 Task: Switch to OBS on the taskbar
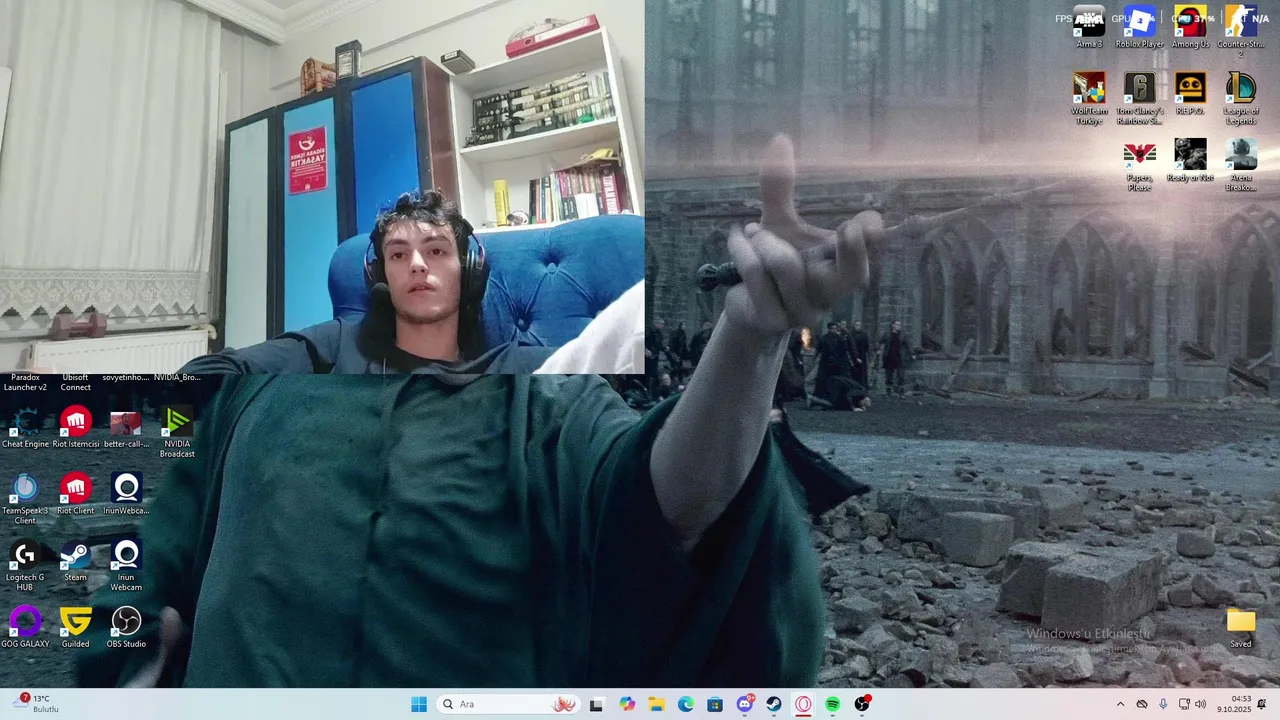[x=862, y=704]
